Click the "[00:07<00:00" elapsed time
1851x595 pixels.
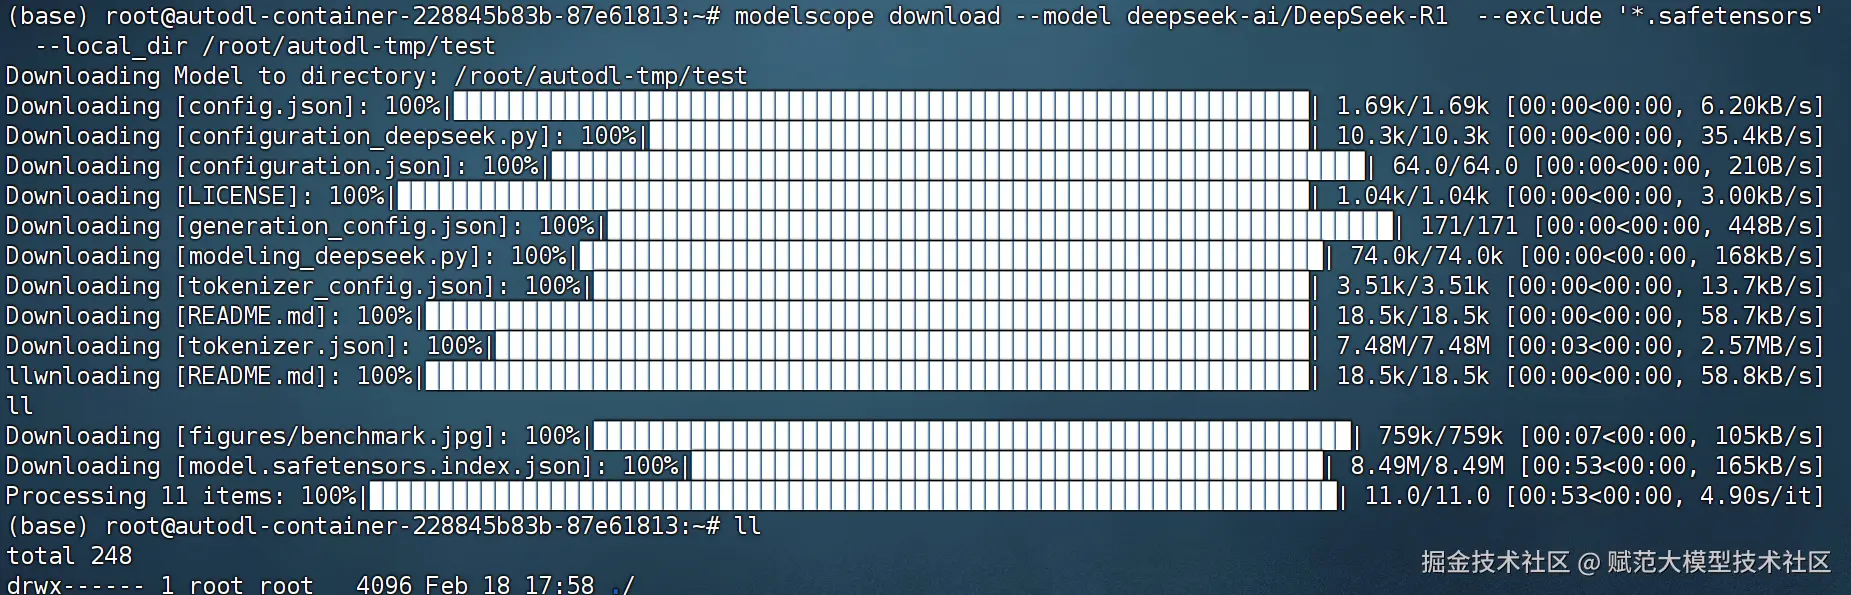click(x=1602, y=436)
